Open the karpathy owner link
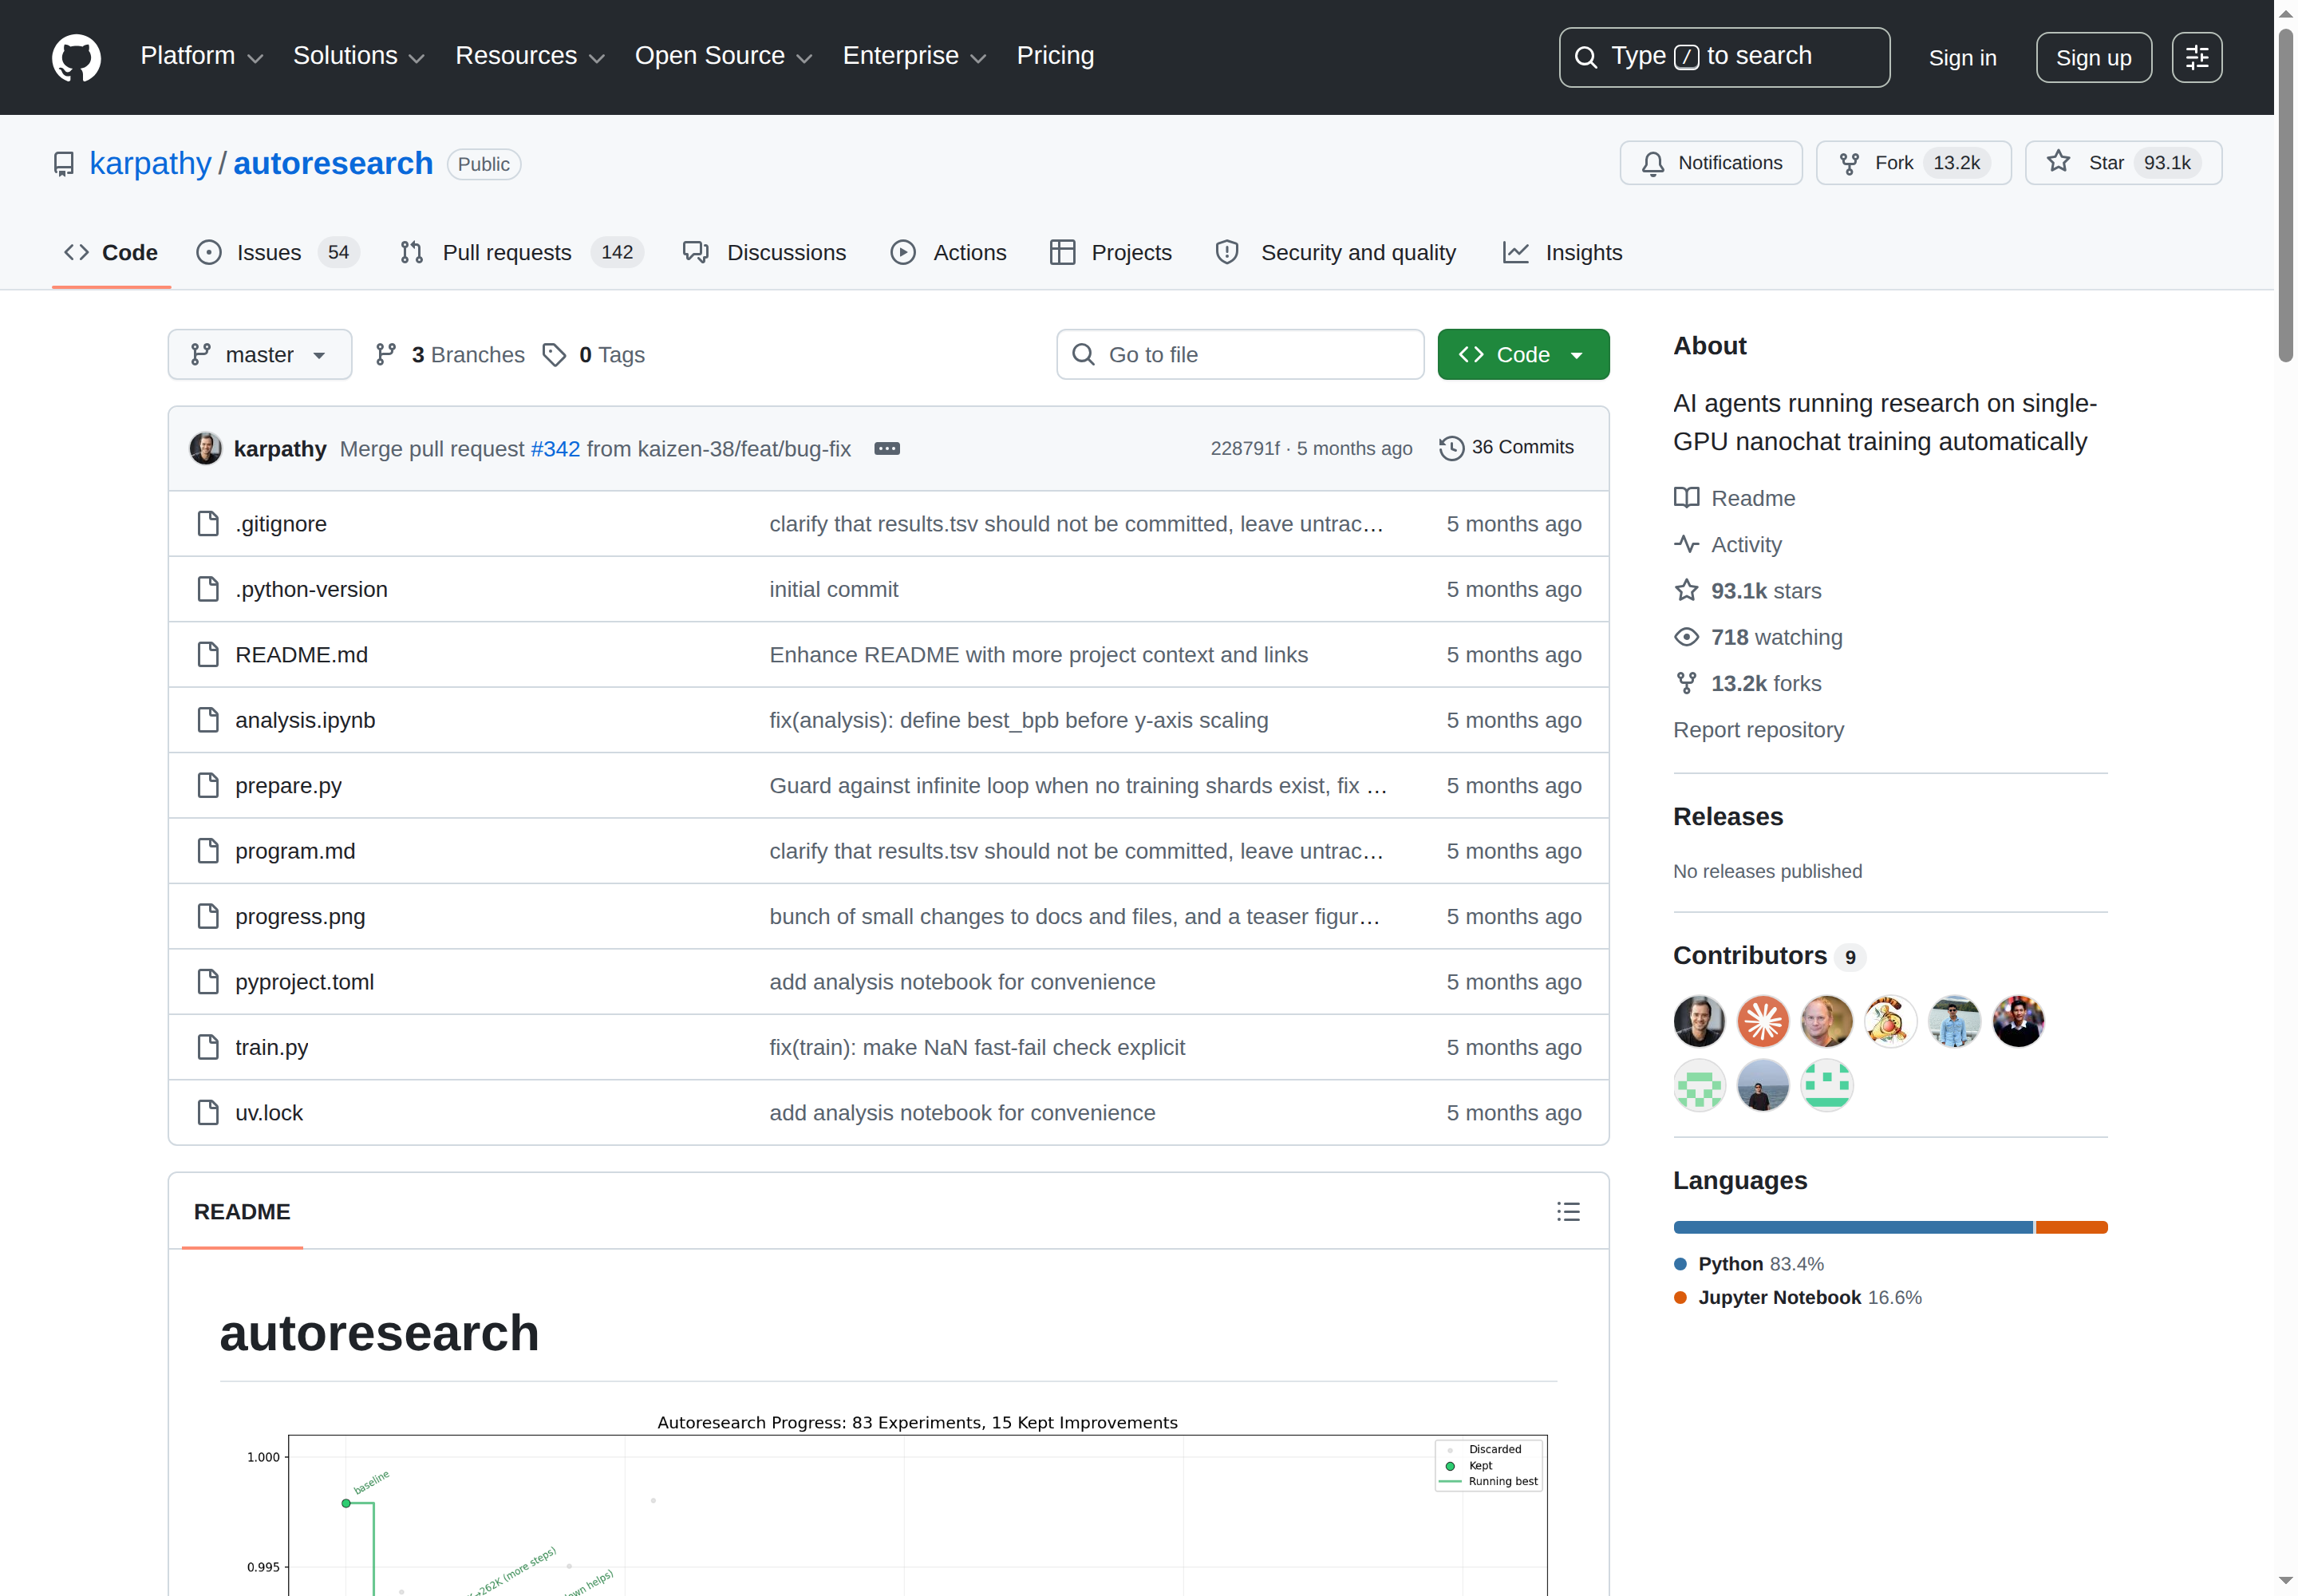2298x1596 pixels. click(150, 163)
